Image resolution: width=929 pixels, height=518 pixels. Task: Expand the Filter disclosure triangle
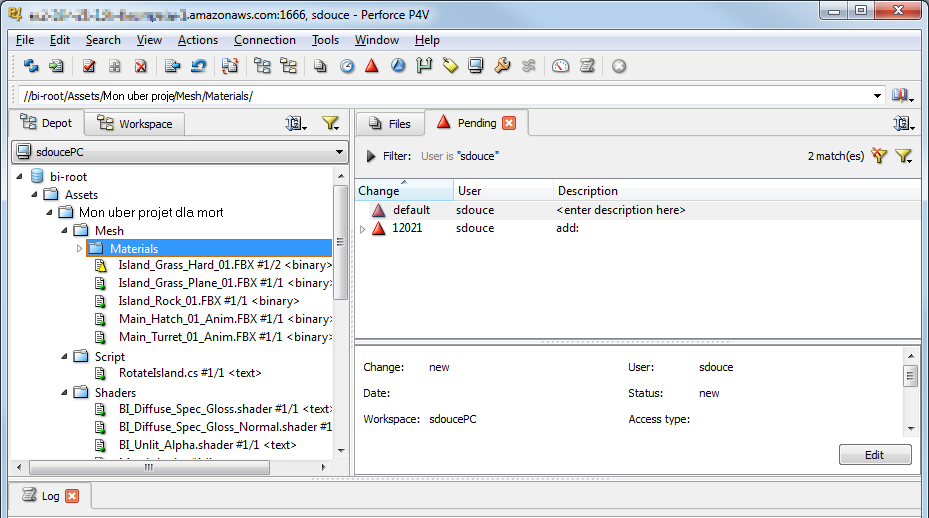371,156
